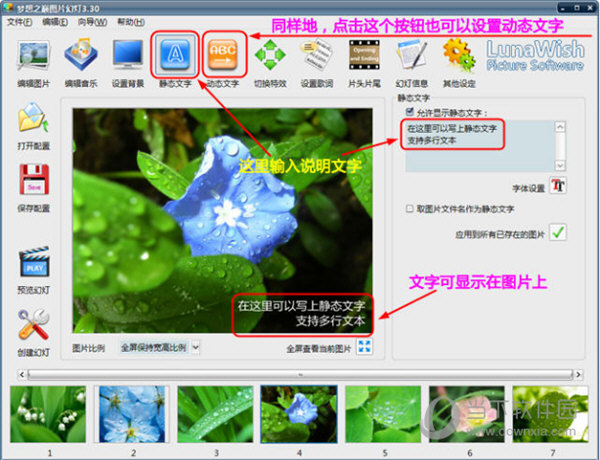The image size is (600, 460).
Task: Select the 静态文字 static text tool
Action: pyautogui.click(x=175, y=55)
